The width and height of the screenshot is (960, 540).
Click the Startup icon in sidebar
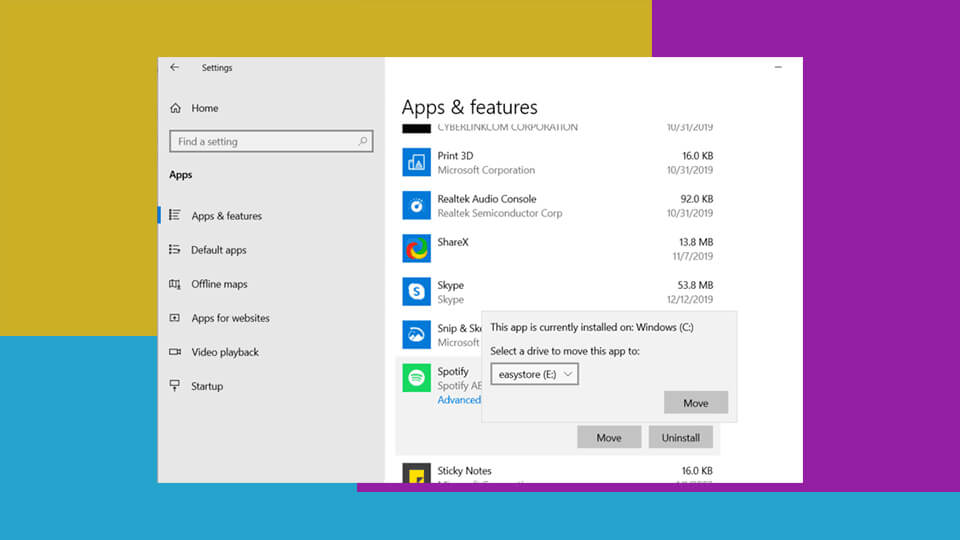(x=175, y=386)
